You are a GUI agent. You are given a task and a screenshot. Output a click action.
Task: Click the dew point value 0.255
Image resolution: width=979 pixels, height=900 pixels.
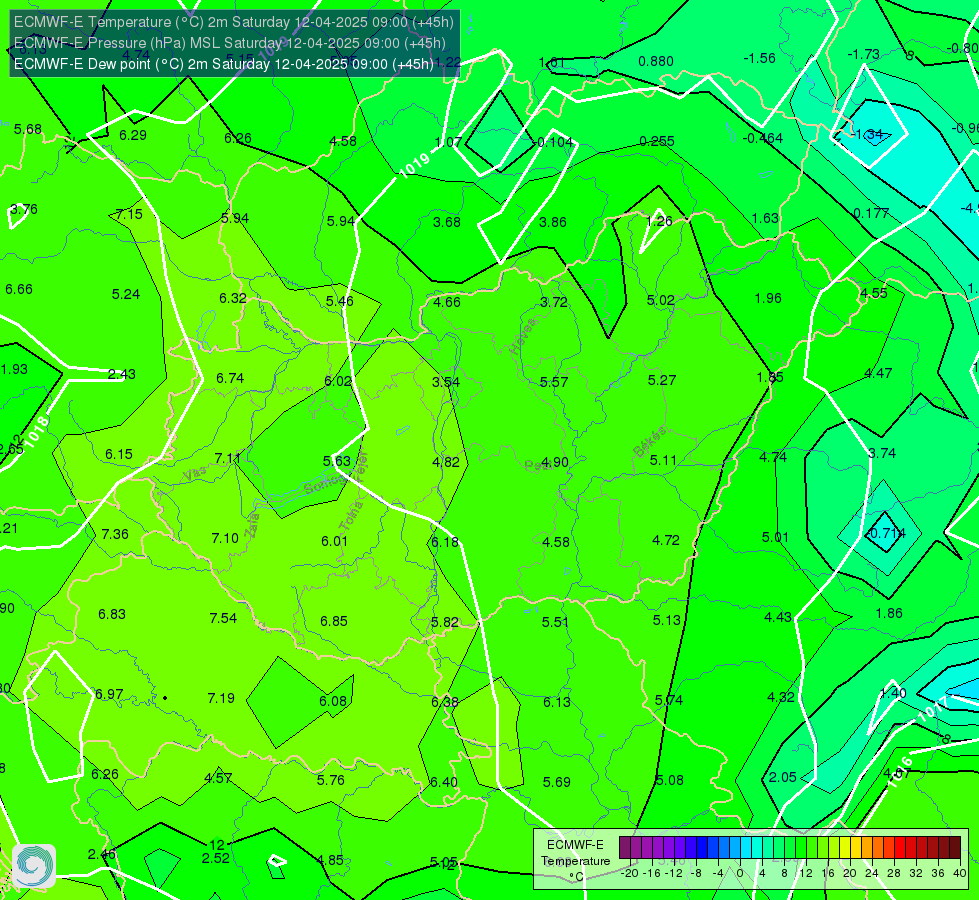point(657,141)
